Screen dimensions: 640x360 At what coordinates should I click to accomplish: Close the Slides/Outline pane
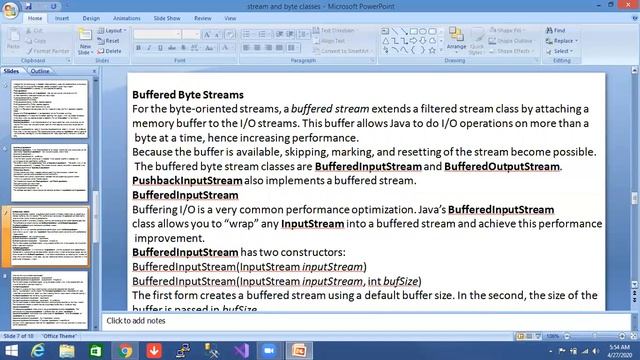pyautogui.click(x=94, y=71)
